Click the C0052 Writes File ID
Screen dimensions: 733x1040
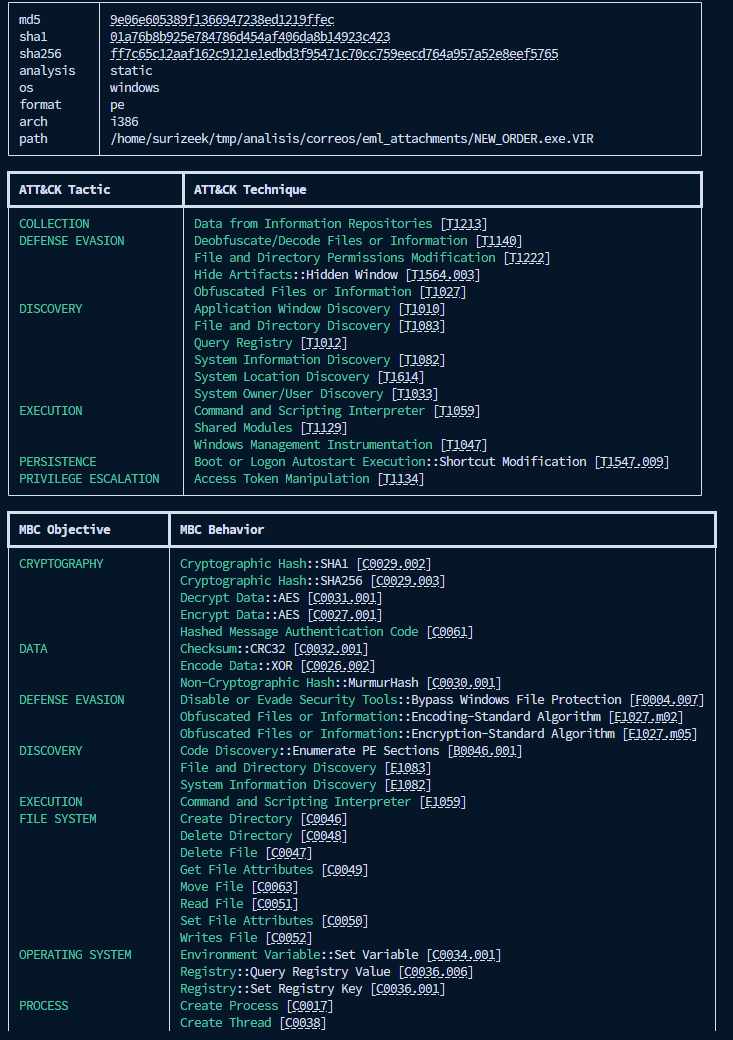coord(289,938)
